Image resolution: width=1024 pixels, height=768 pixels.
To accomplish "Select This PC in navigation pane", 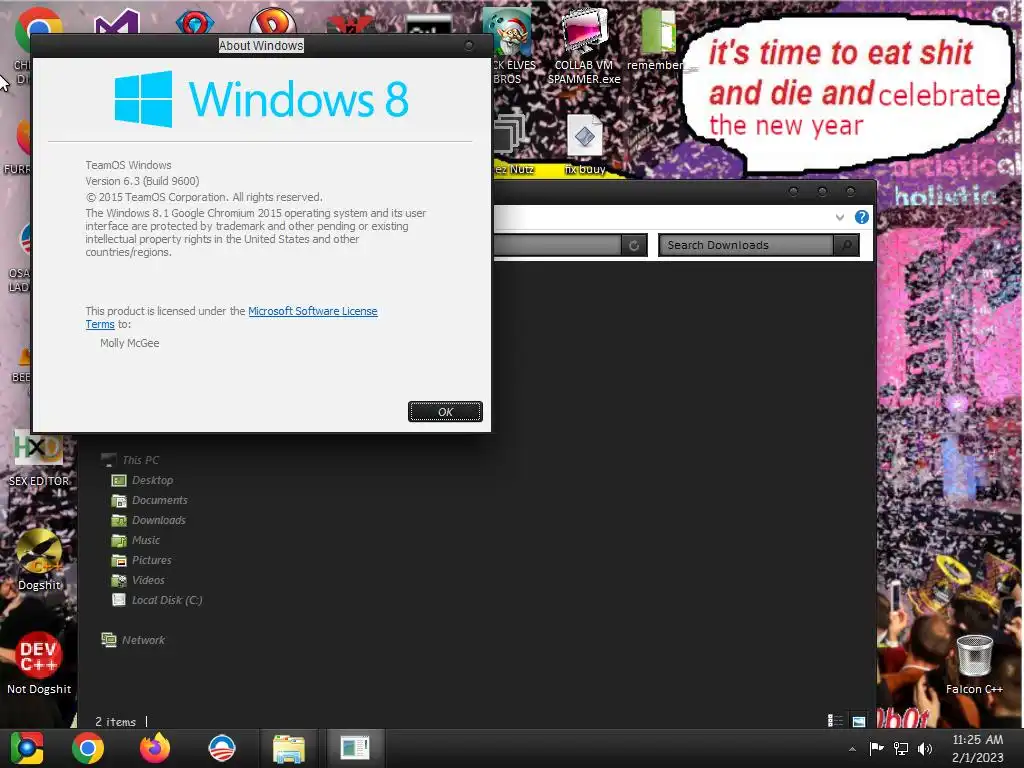I will pos(131,460).
